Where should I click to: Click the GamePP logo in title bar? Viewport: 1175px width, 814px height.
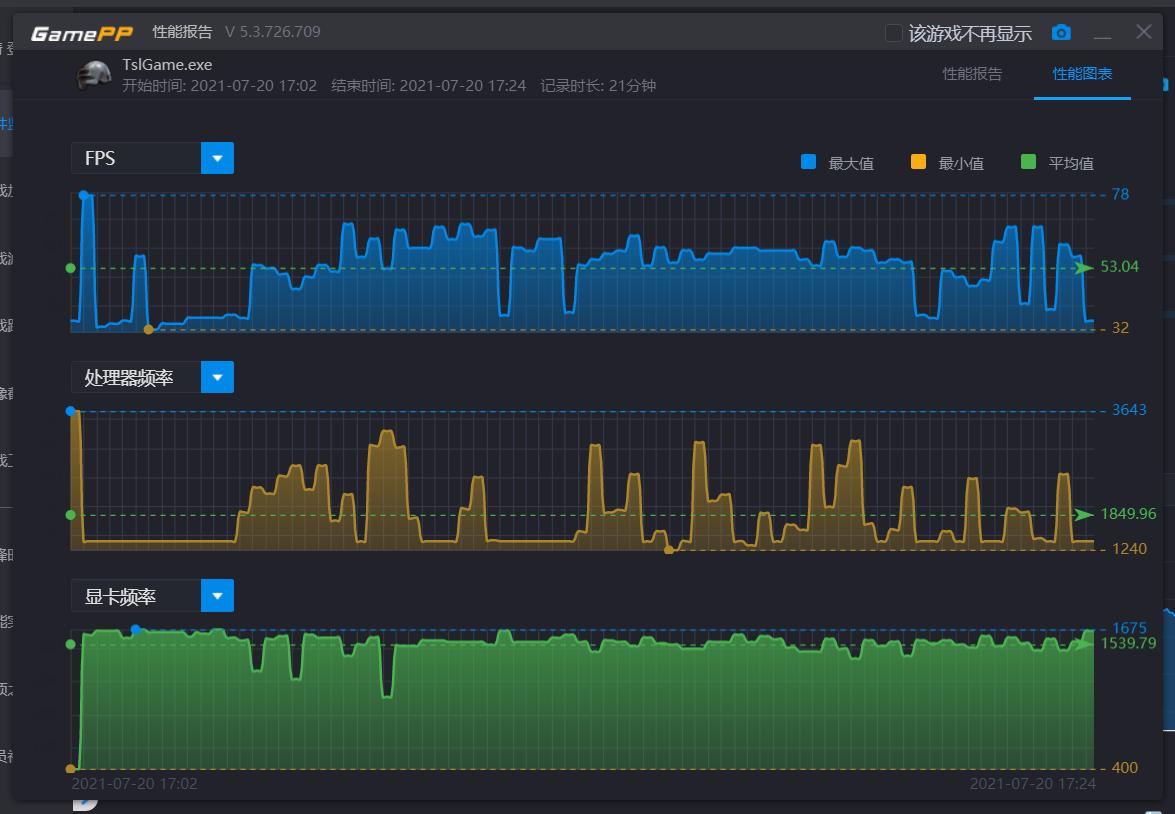(x=82, y=33)
